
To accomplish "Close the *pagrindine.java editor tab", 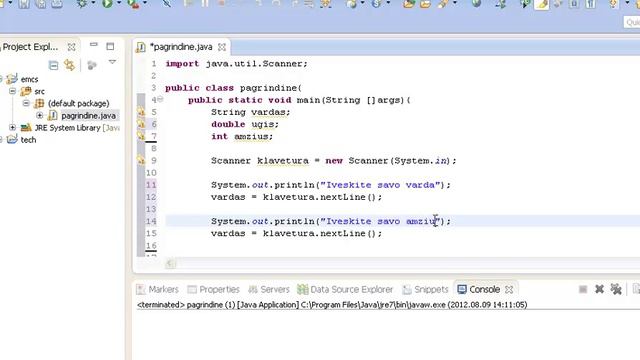I will click(x=222, y=47).
